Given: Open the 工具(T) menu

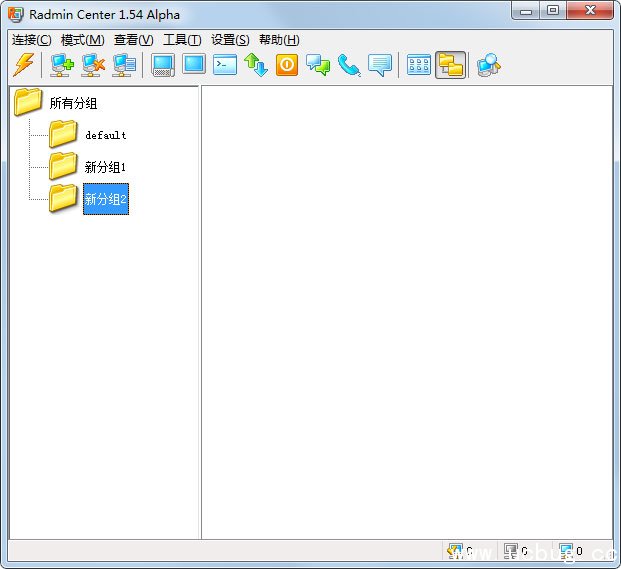Looking at the screenshot, I should tap(182, 40).
